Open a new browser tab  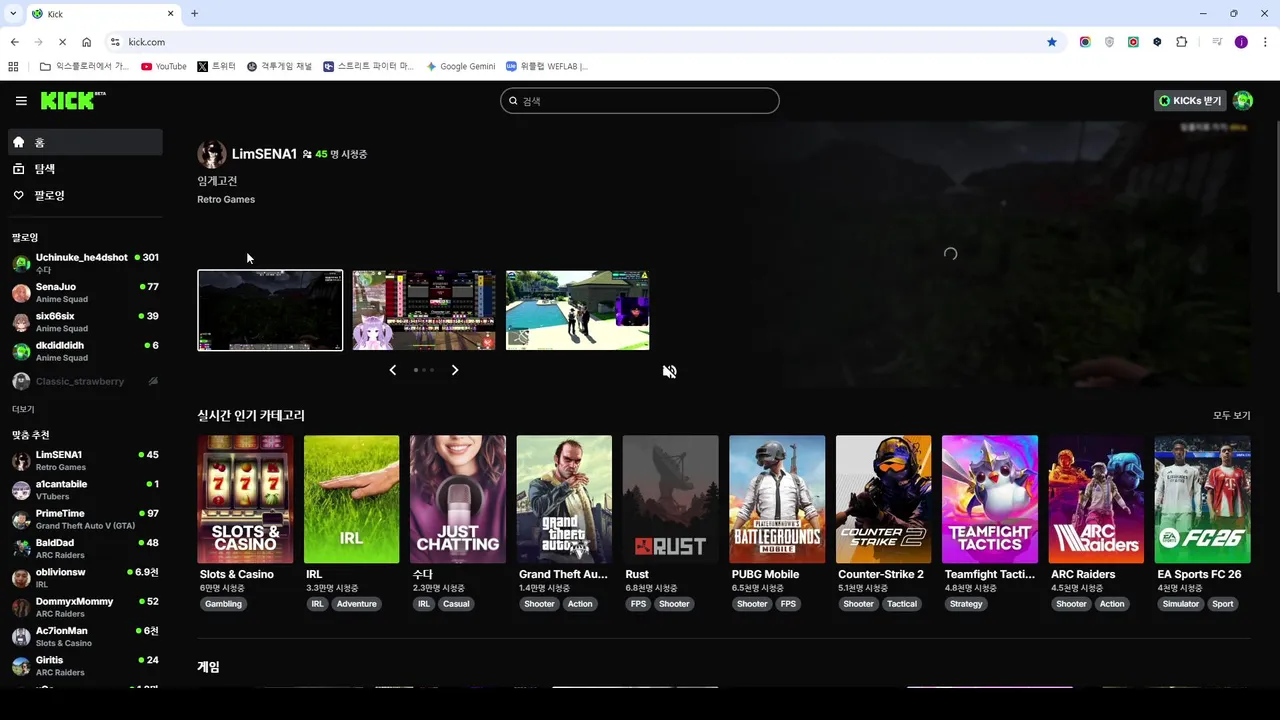194,13
